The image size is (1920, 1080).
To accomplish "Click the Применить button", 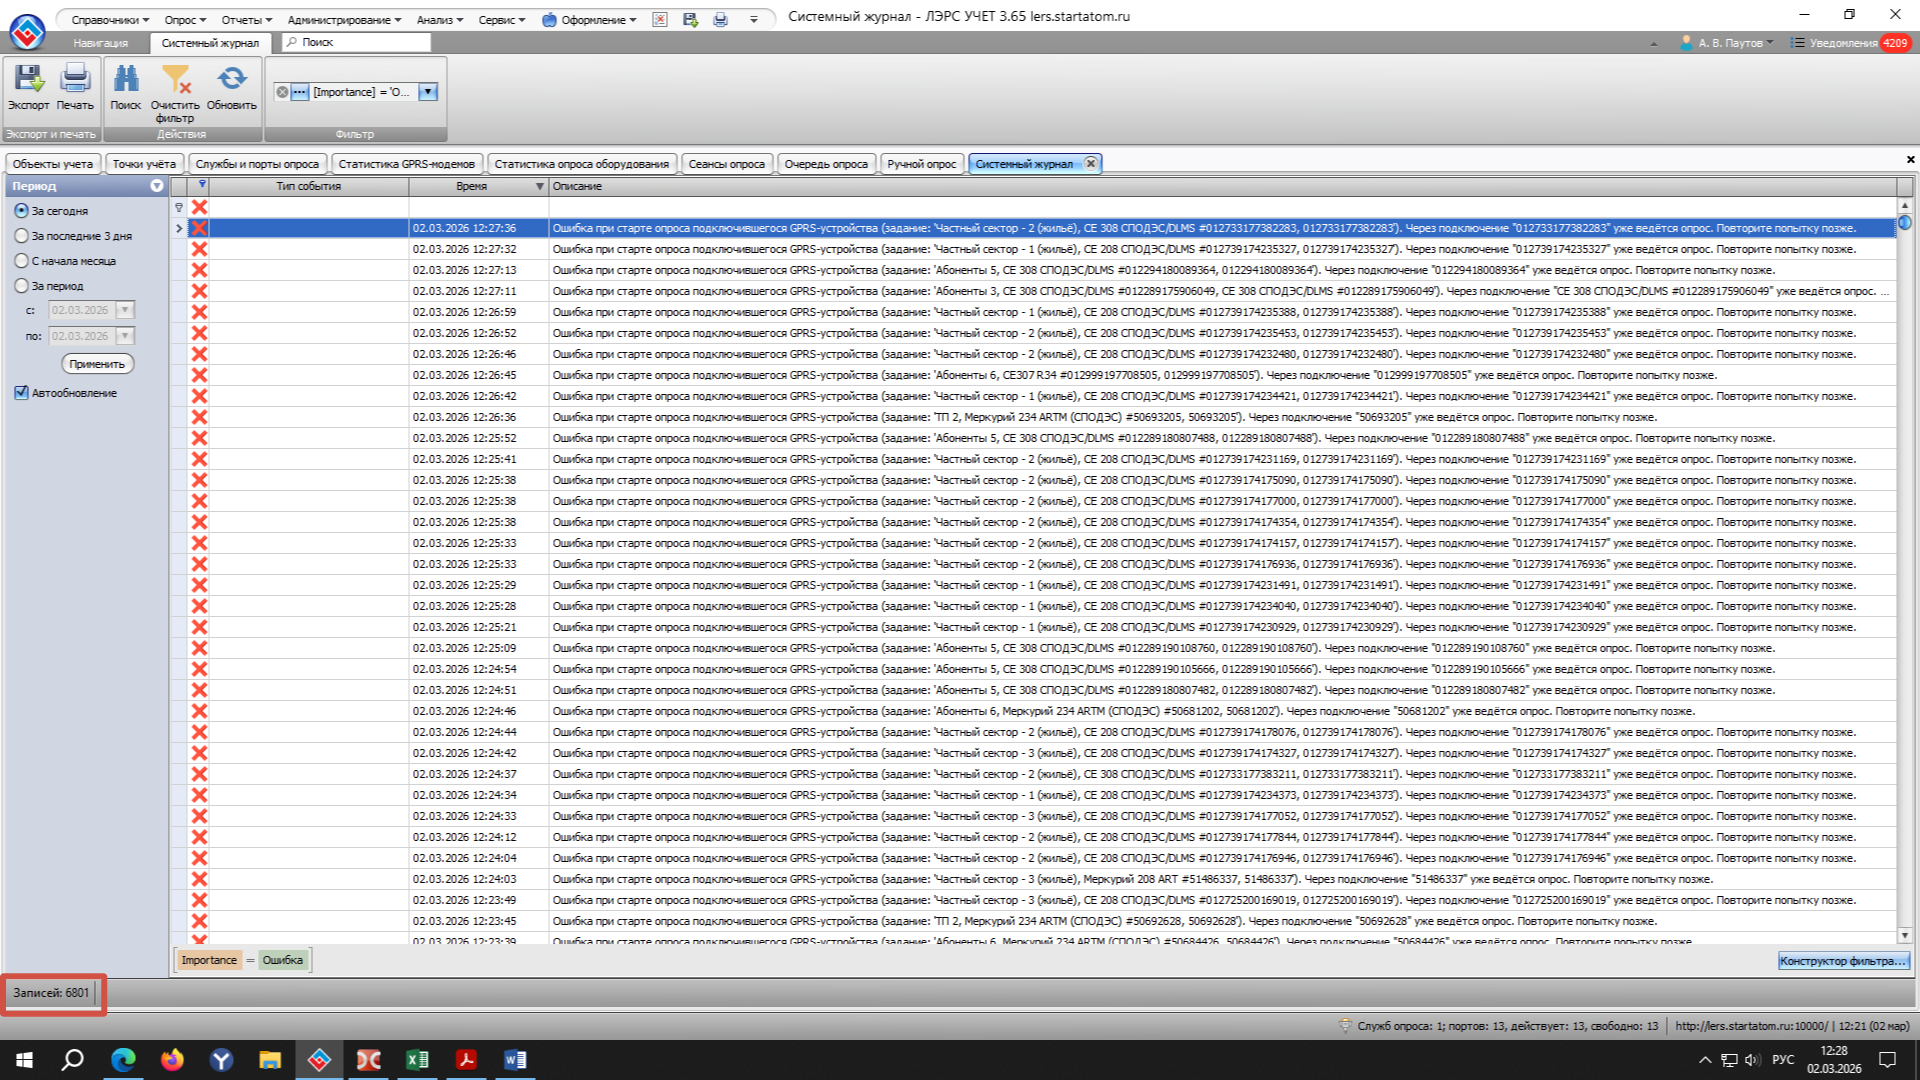I will tap(97, 364).
